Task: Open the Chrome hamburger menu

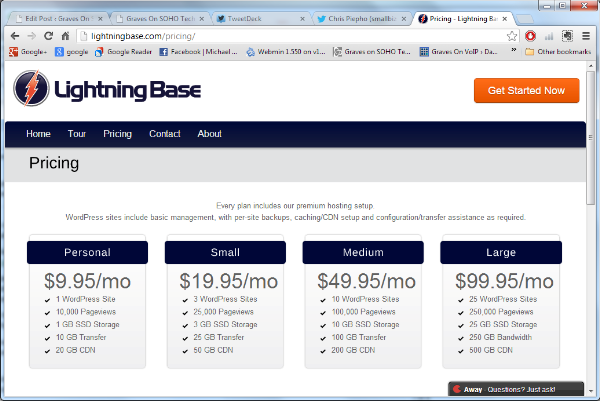Action: [586, 36]
